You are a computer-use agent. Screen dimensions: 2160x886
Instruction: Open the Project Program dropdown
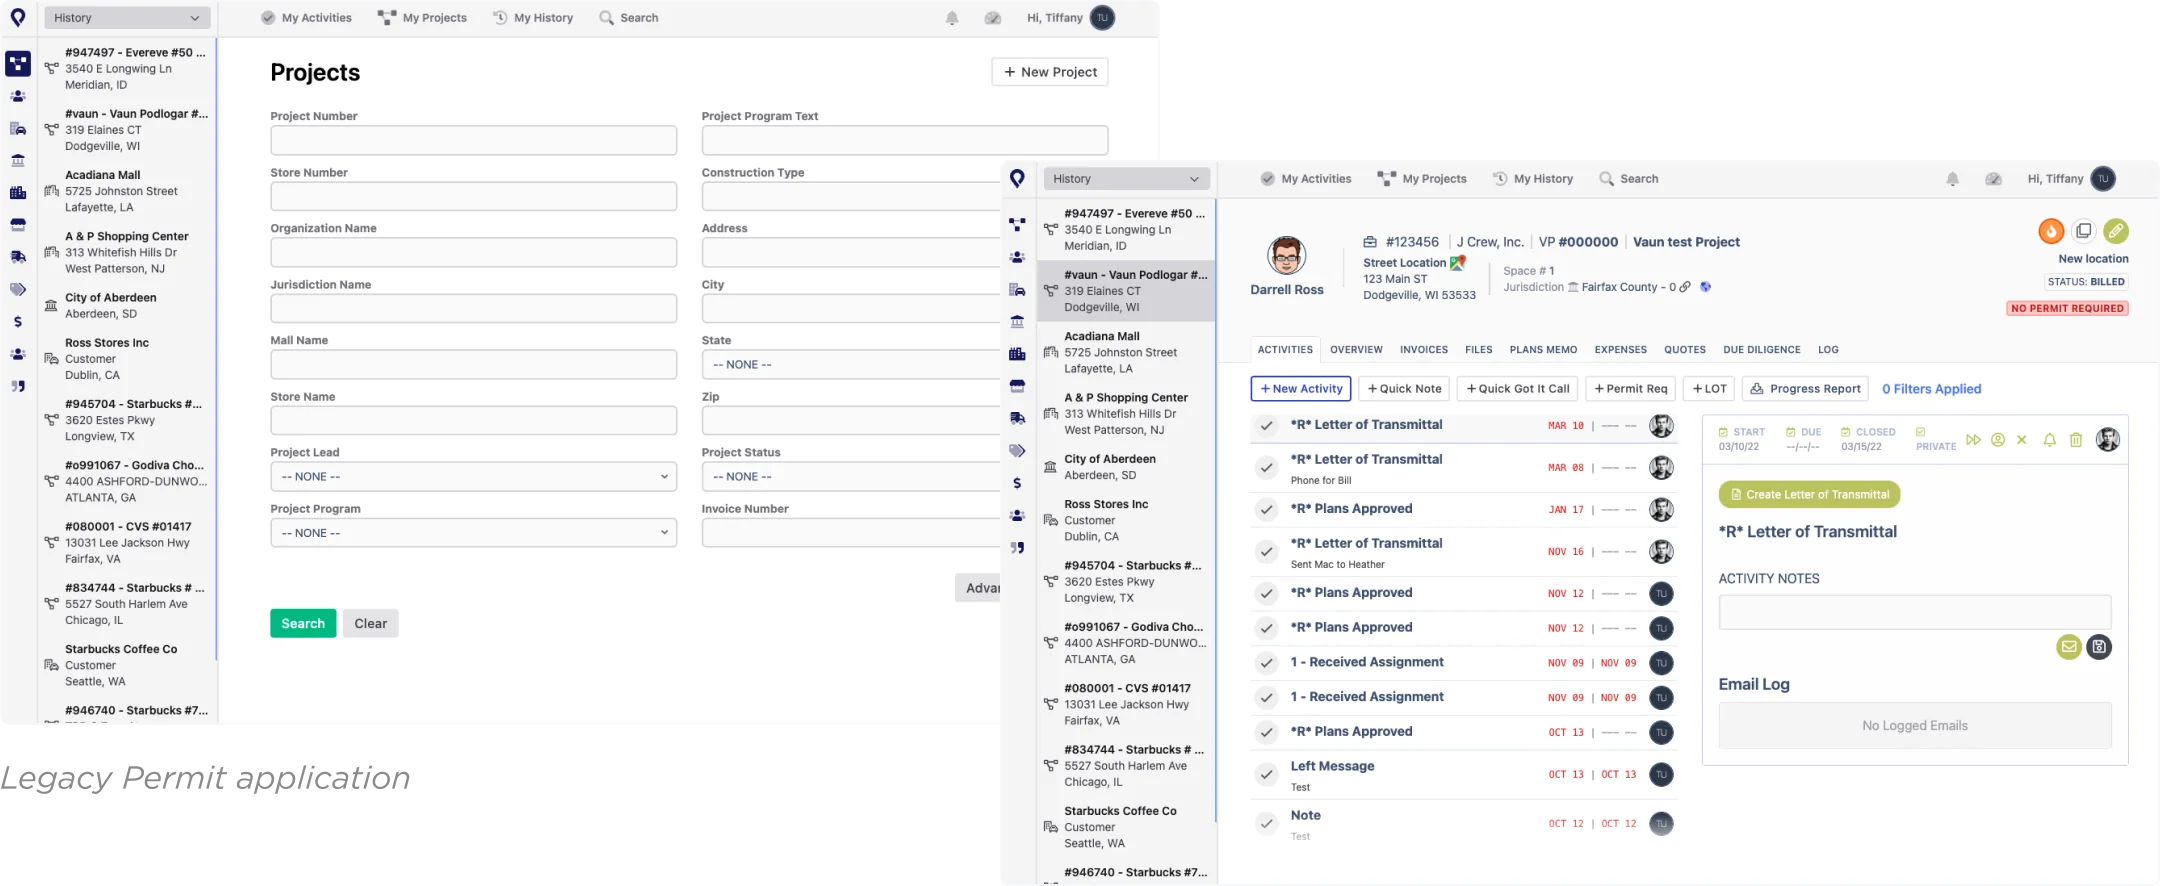coord(473,533)
